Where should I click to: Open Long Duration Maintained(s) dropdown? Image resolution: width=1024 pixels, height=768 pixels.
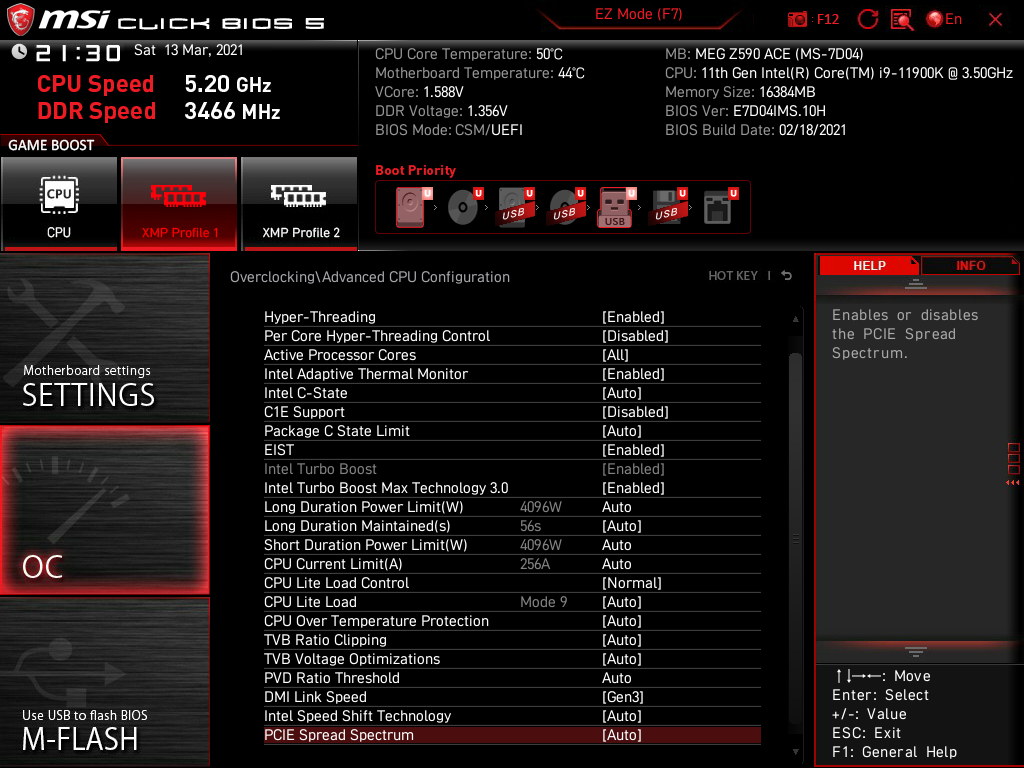pyautogui.click(x=512, y=526)
